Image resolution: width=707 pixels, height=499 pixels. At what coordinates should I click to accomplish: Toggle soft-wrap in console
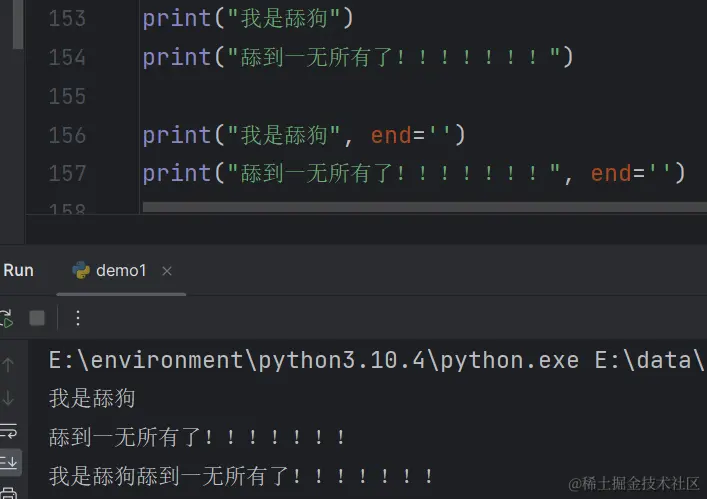9,431
